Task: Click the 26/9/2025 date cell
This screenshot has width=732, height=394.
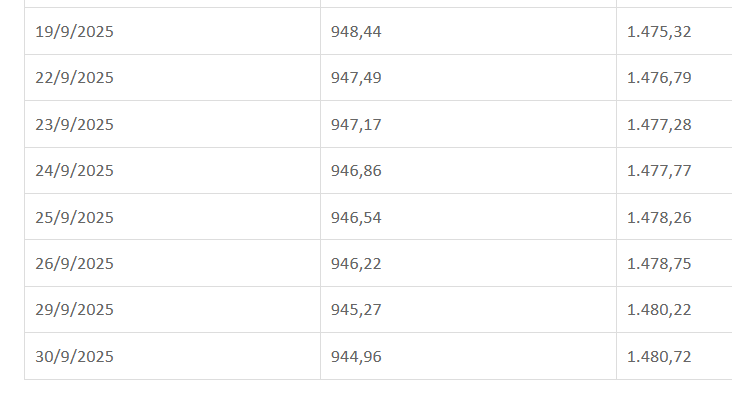Action: pos(172,263)
